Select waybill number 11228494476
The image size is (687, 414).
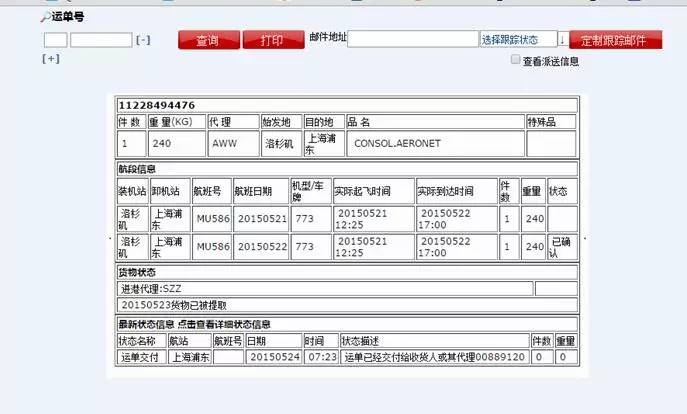point(157,105)
